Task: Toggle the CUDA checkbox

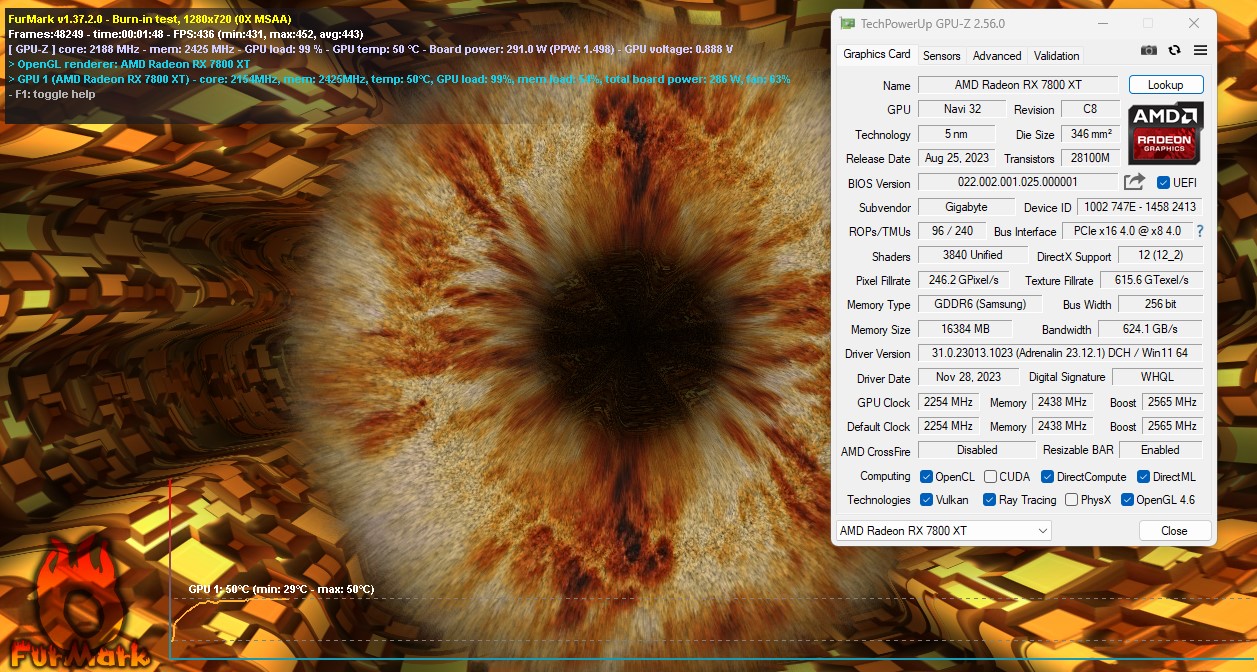Action: tap(990, 477)
